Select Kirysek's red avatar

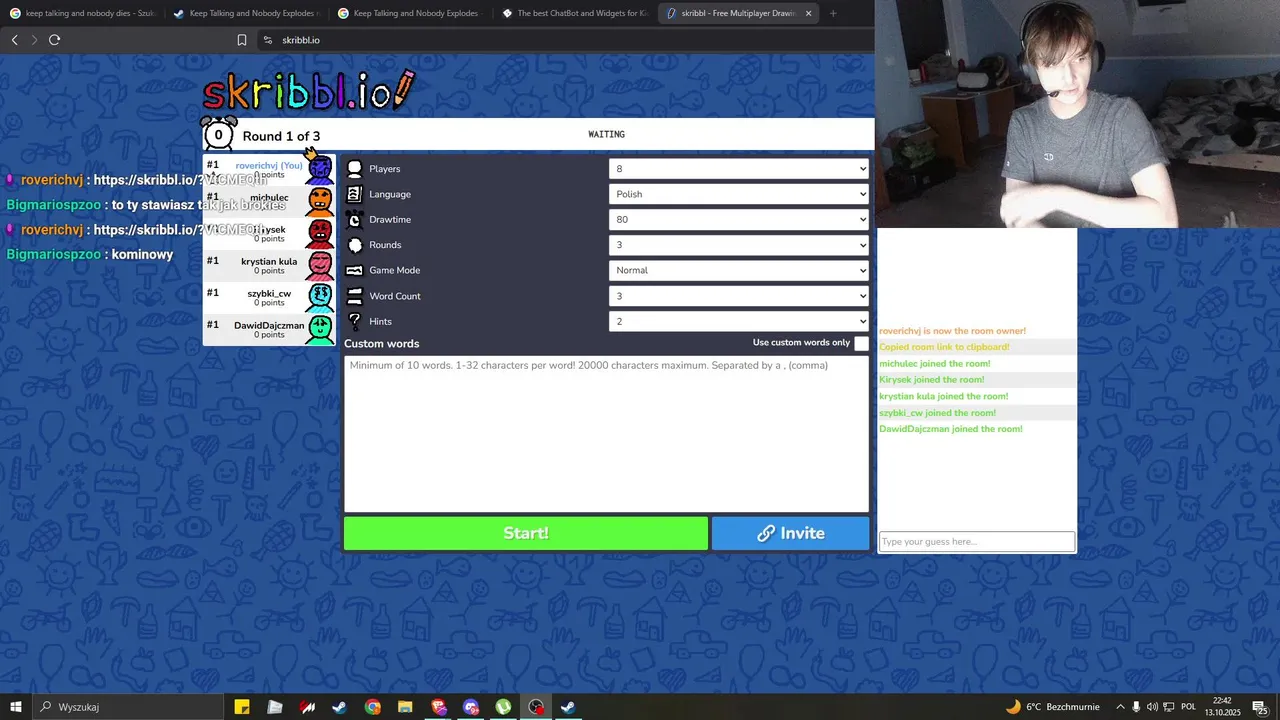click(320, 233)
